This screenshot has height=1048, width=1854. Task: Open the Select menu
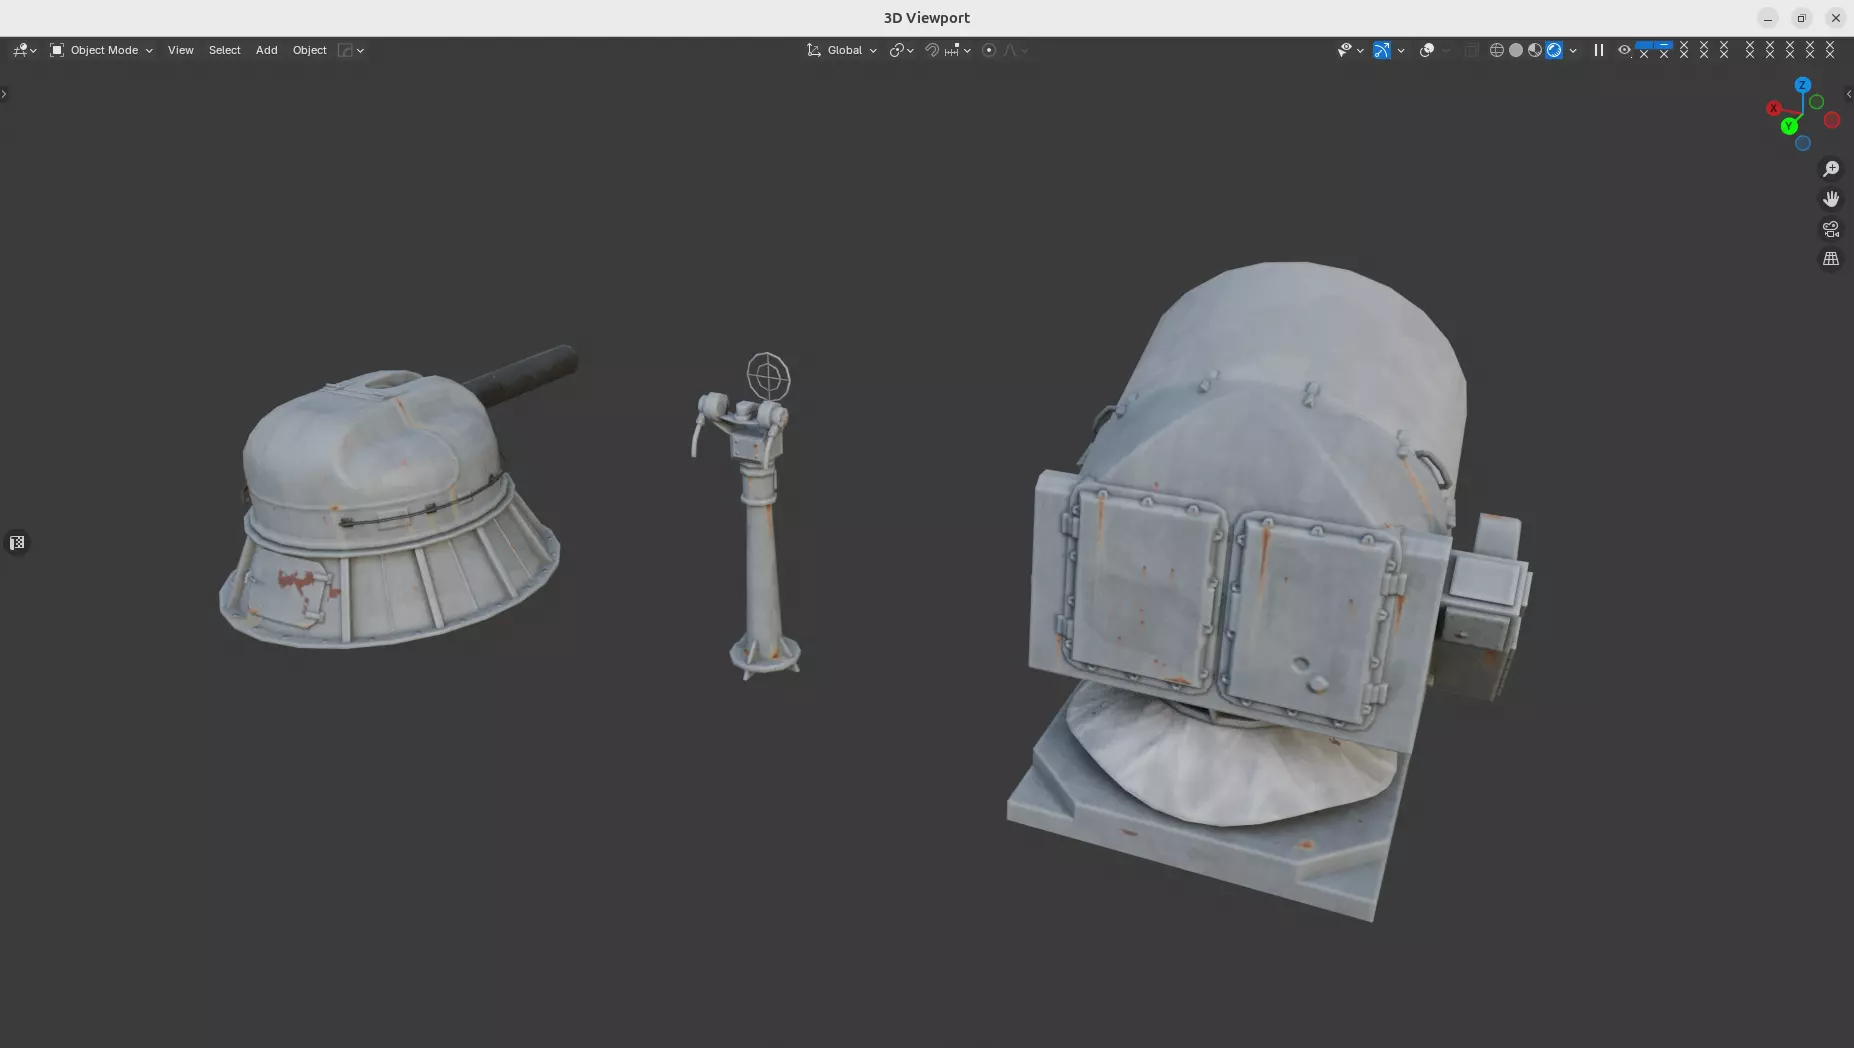click(225, 50)
